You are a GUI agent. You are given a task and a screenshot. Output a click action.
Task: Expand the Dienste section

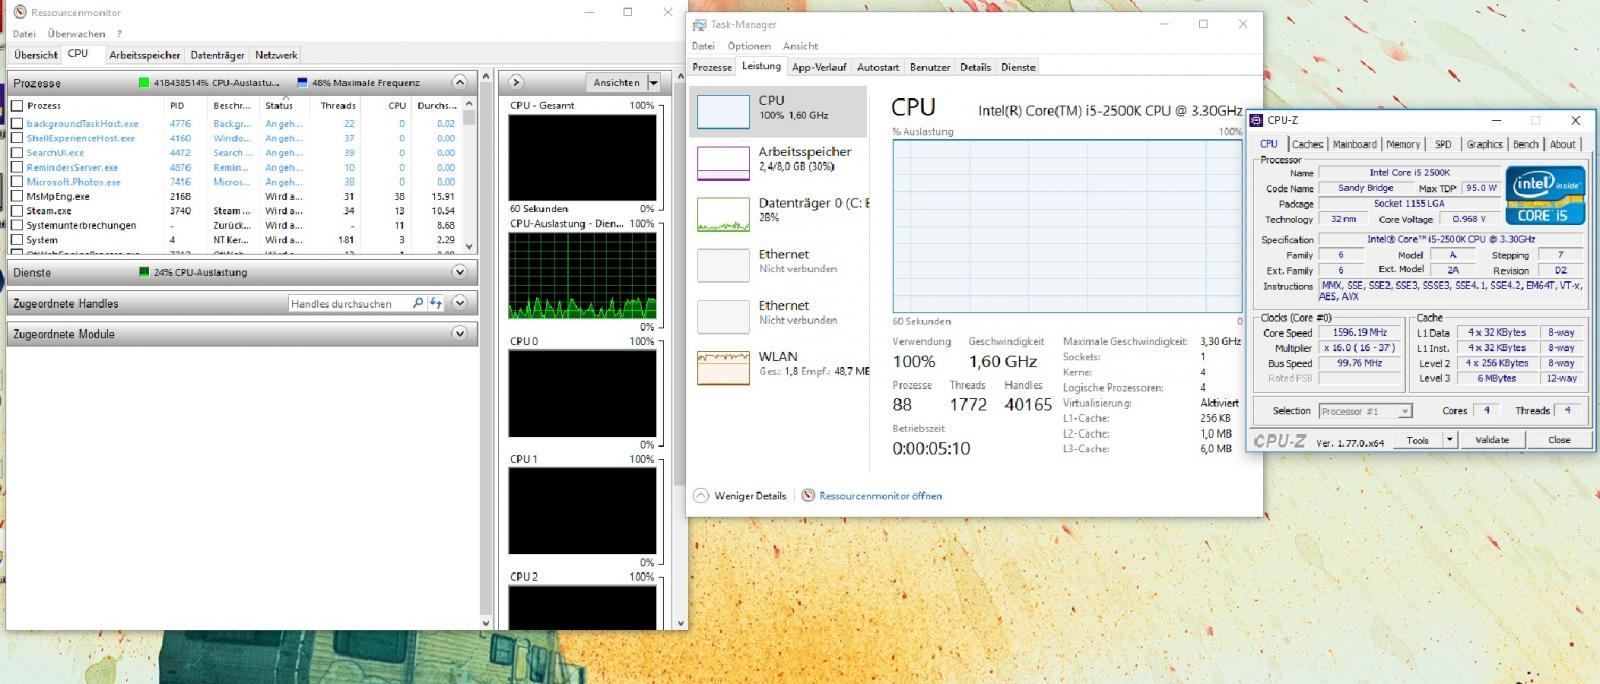(x=459, y=272)
